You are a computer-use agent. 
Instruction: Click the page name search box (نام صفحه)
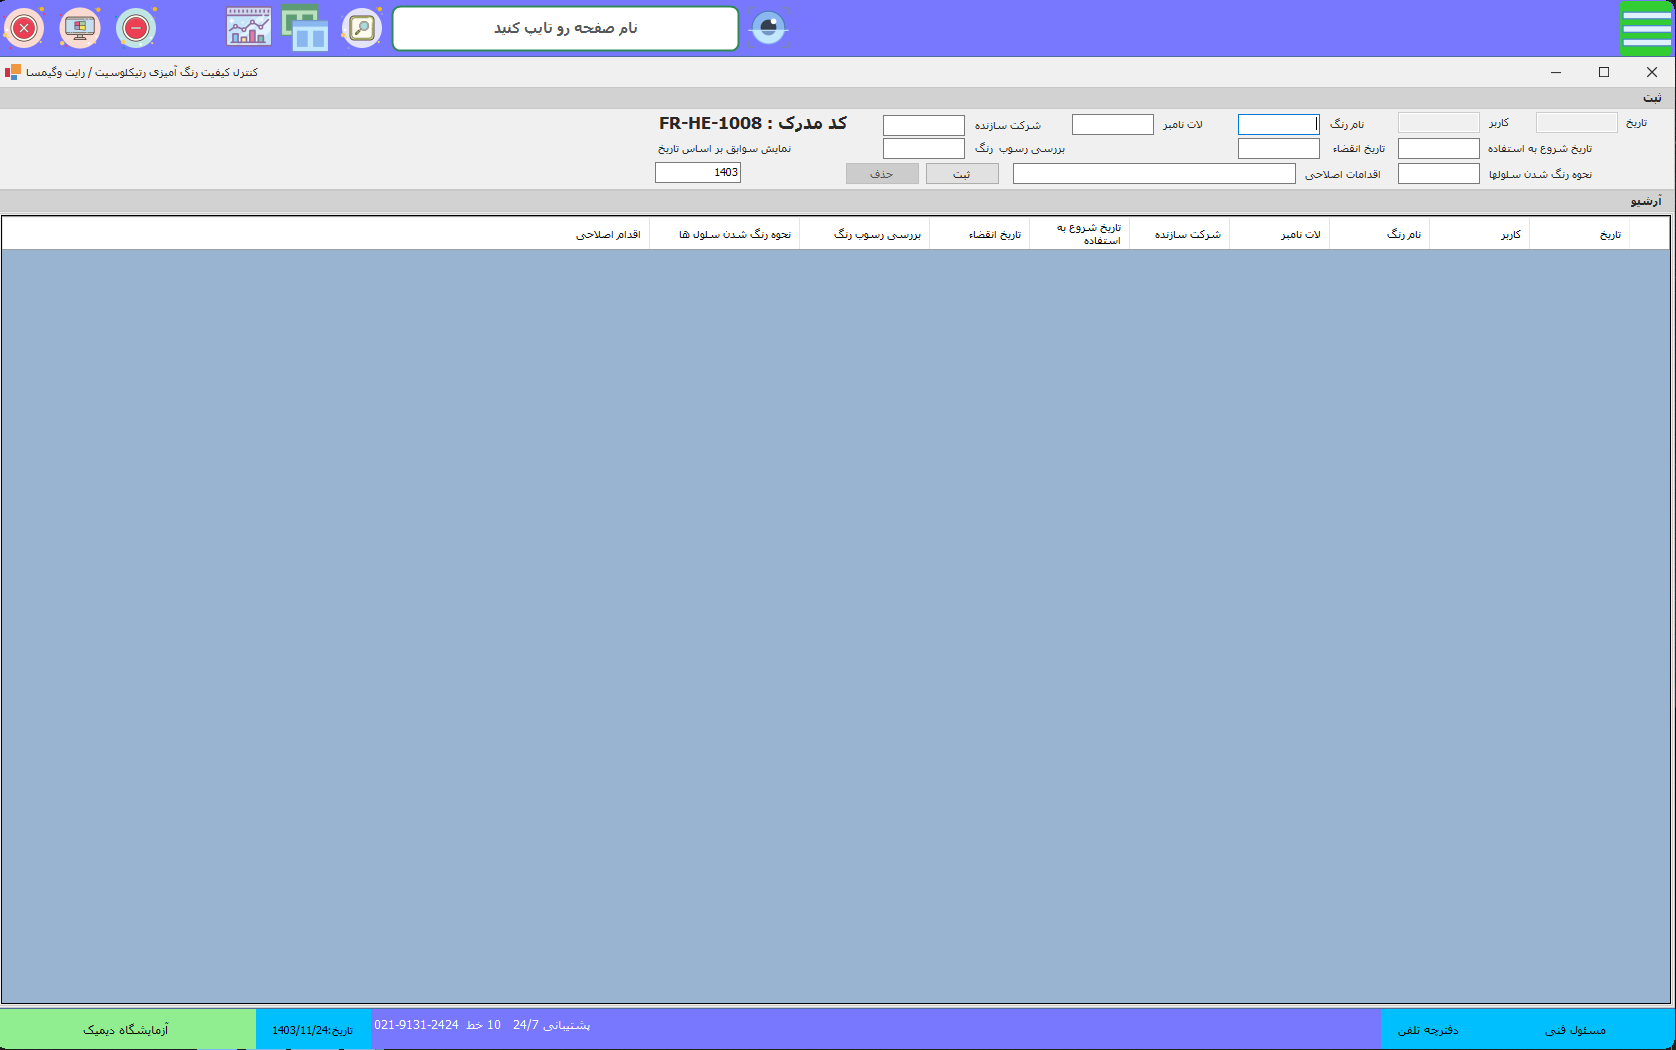tap(565, 28)
